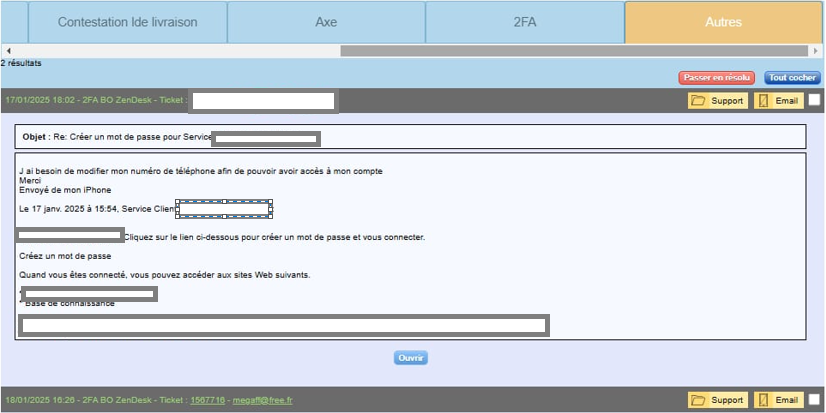Select the 2FA tab
This screenshot has height=413, width=826.
click(525, 22)
